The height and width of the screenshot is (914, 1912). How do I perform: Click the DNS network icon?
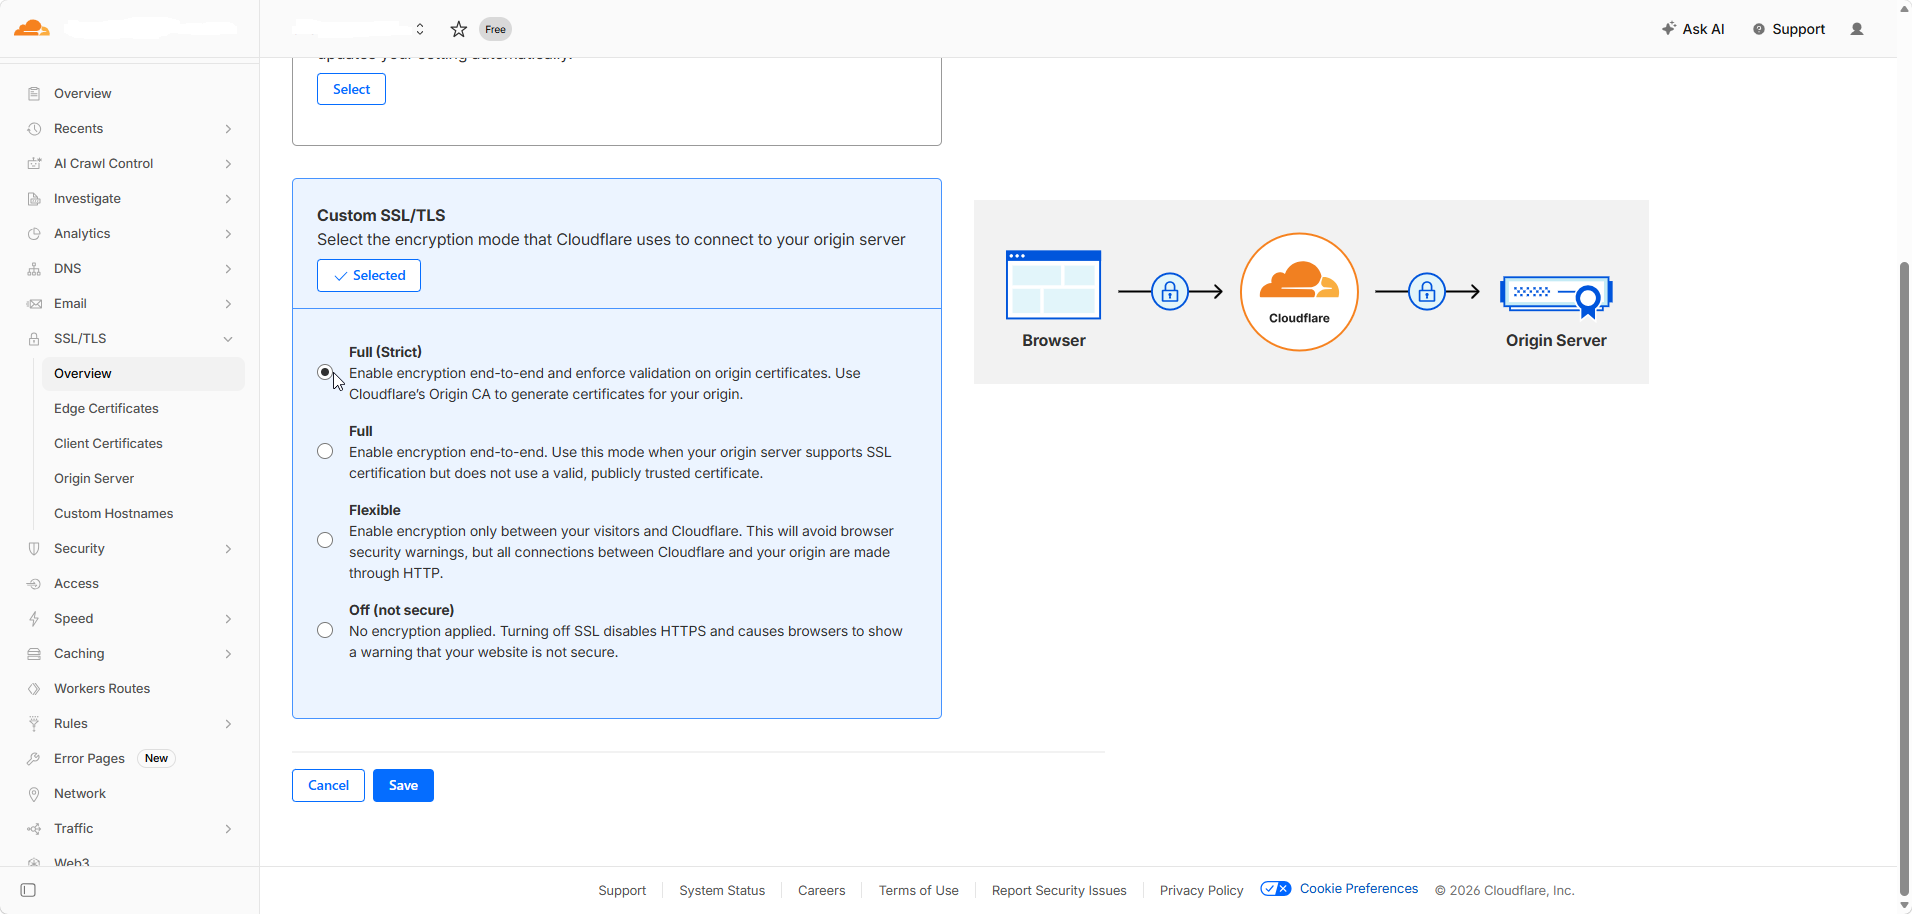tap(34, 269)
